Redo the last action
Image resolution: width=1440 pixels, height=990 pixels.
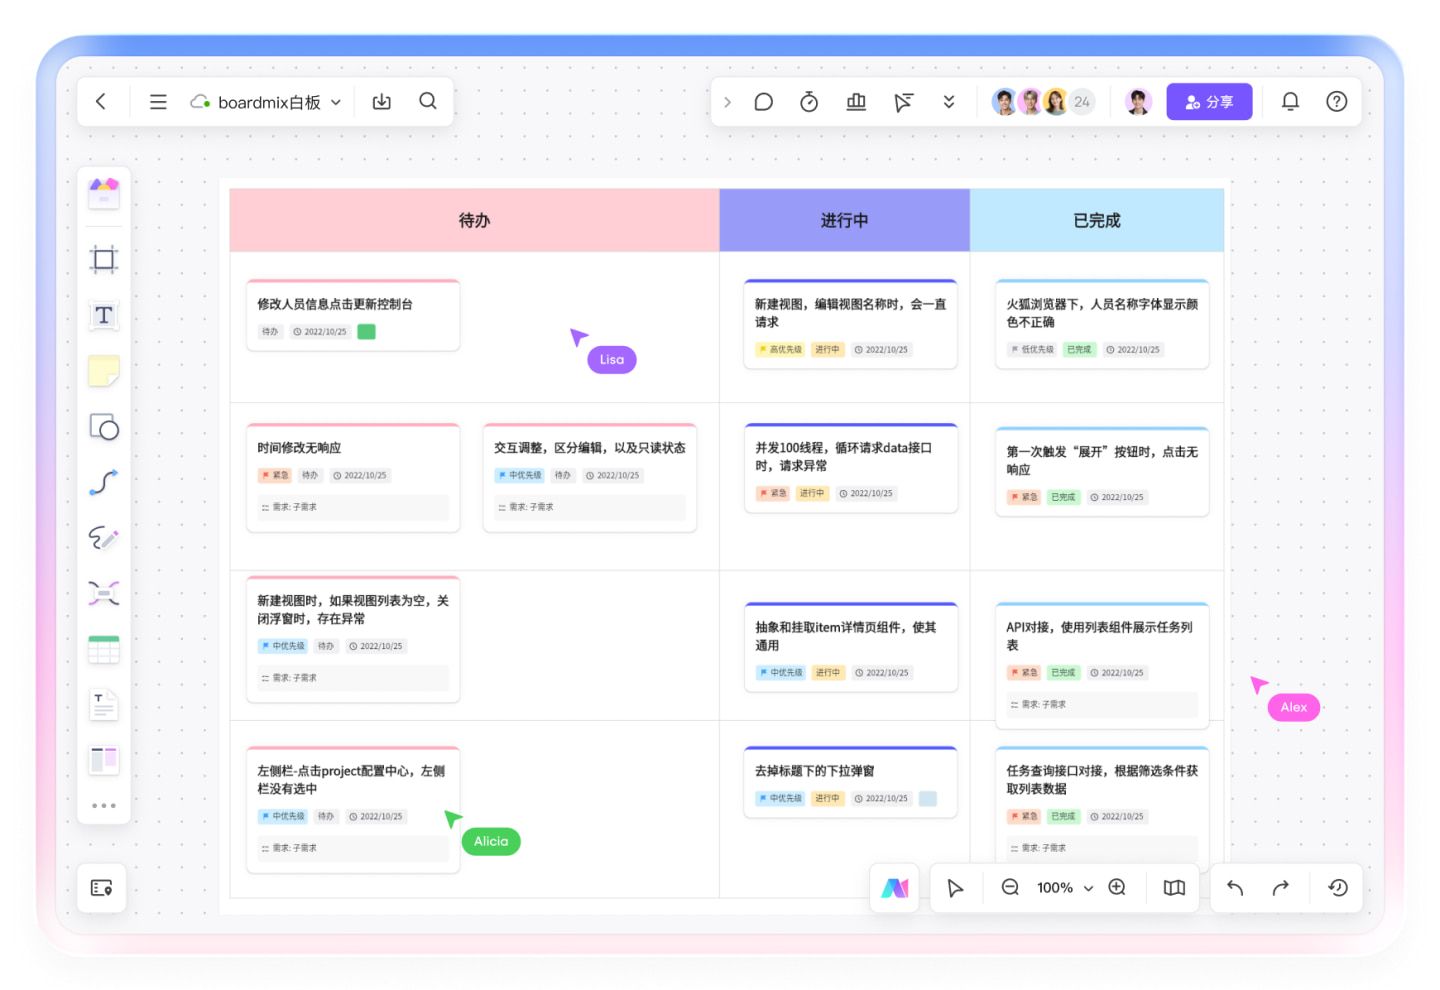[x=1281, y=888]
